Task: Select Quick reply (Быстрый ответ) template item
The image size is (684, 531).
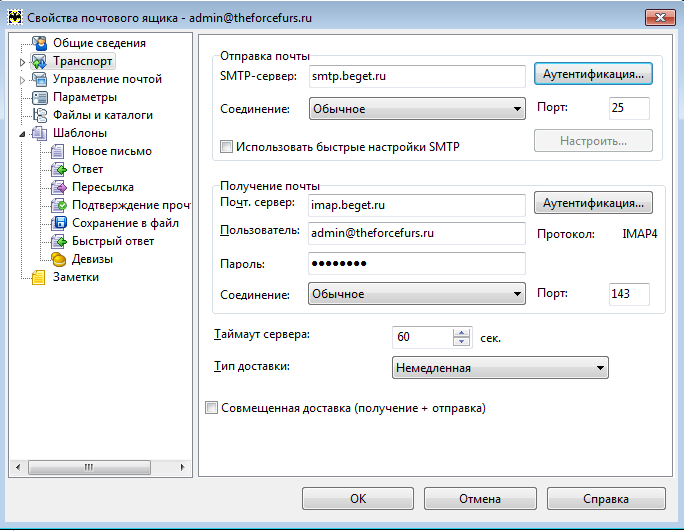Action: tap(113, 241)
